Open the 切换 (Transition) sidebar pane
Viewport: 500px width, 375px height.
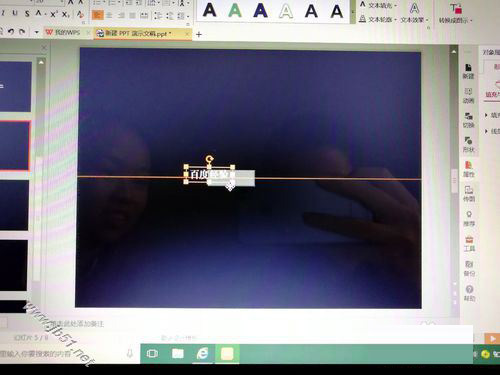(x=469, y=120)
